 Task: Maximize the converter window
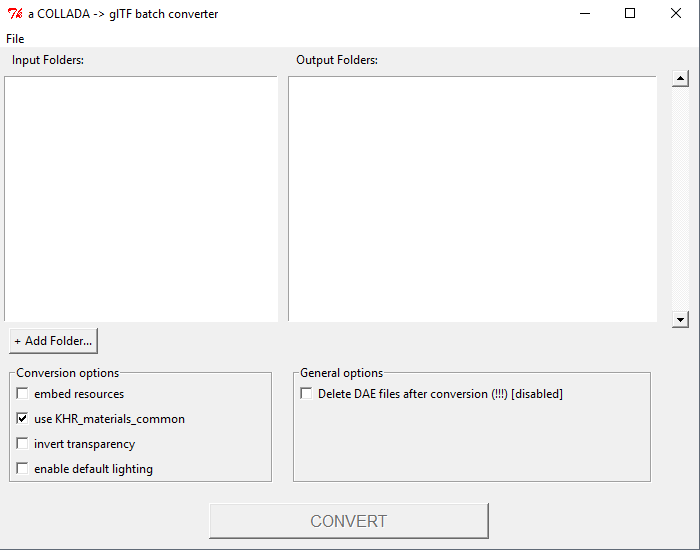630,13
